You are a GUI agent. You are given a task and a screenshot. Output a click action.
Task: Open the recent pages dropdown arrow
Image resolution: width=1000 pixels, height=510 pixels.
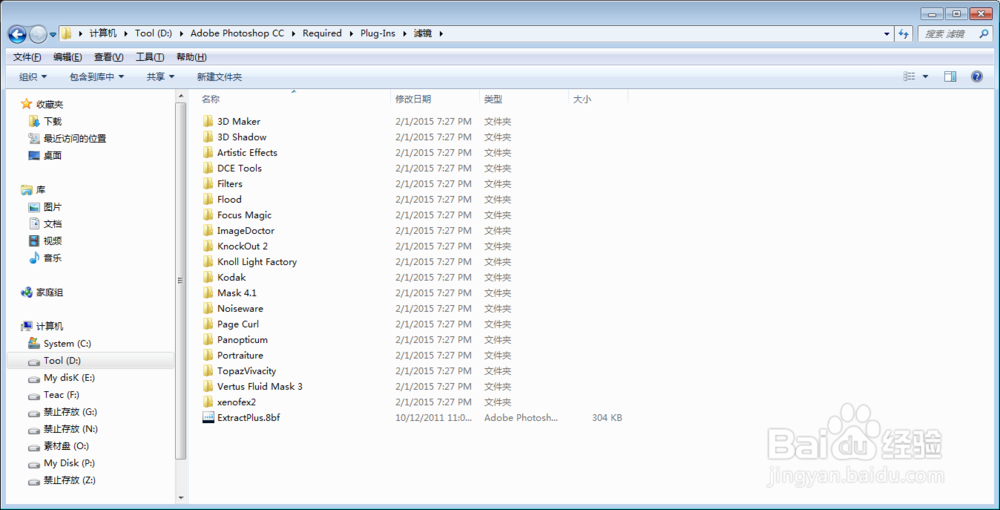53,34
